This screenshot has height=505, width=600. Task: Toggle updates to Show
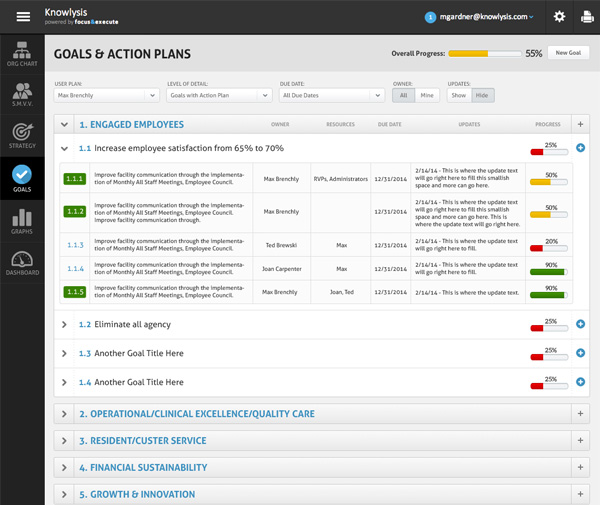click(458, 95)
